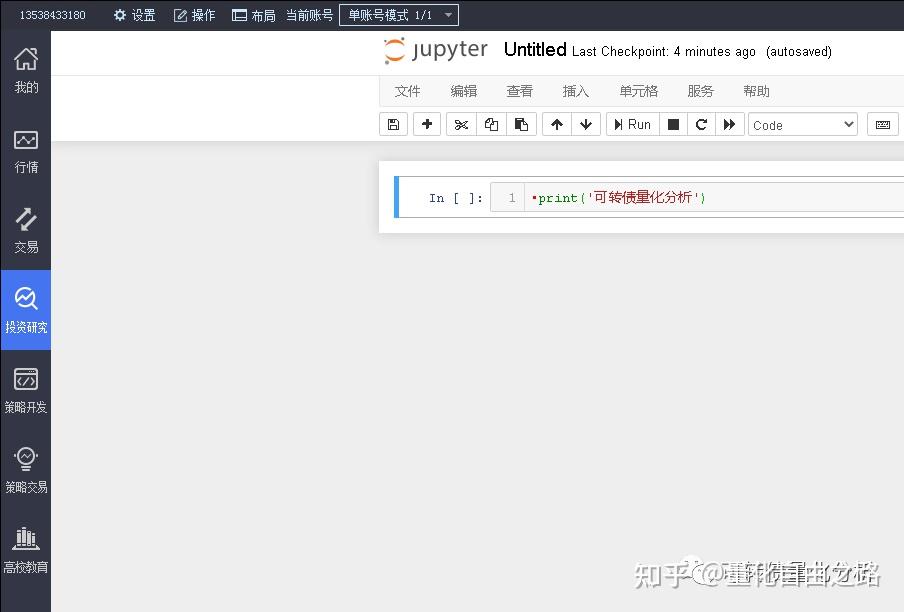Image resolution: width=904 pixels, height=612 pixels.
Task: Click the save notebook icon
Action: tap(393, 124)
